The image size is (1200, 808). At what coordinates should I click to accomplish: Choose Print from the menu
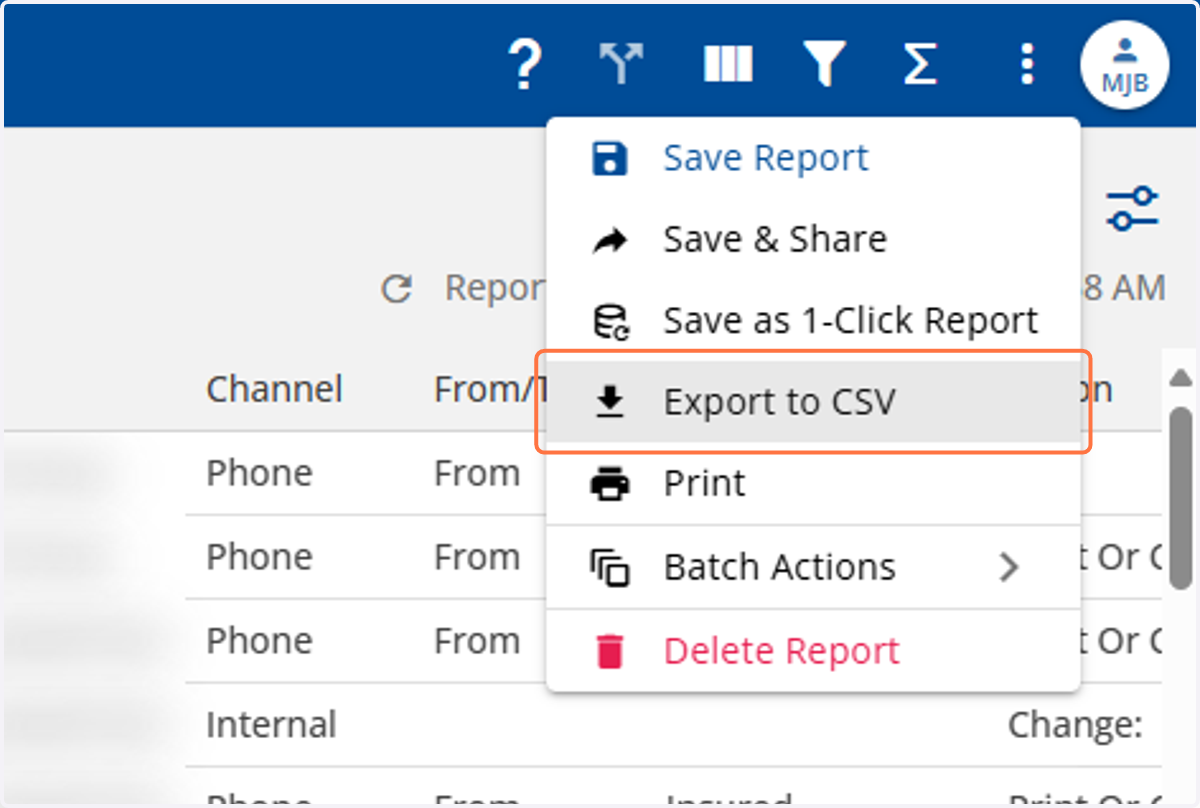click(813, 484)
